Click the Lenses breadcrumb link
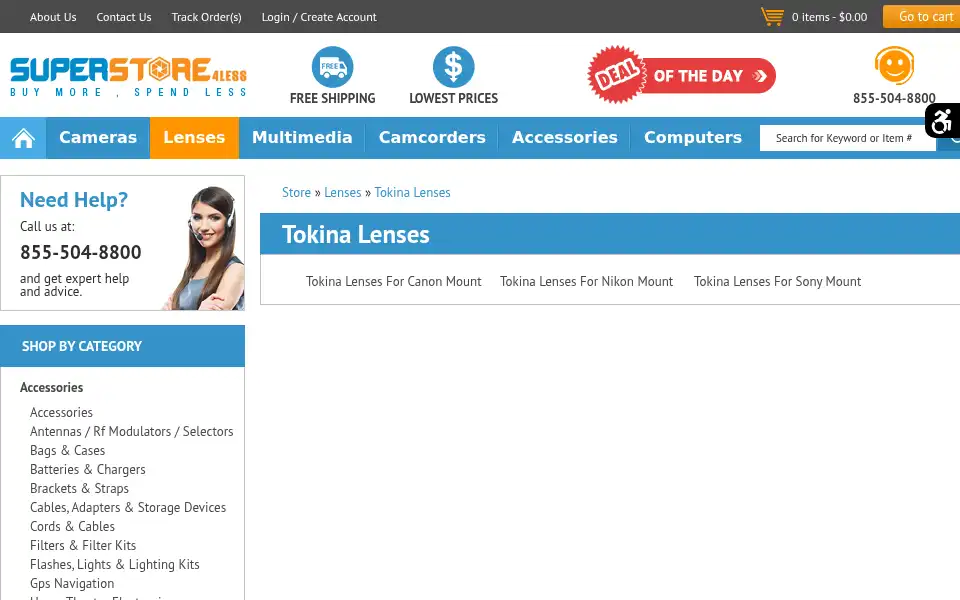This screenshot has height=600, width=960. 342,192
